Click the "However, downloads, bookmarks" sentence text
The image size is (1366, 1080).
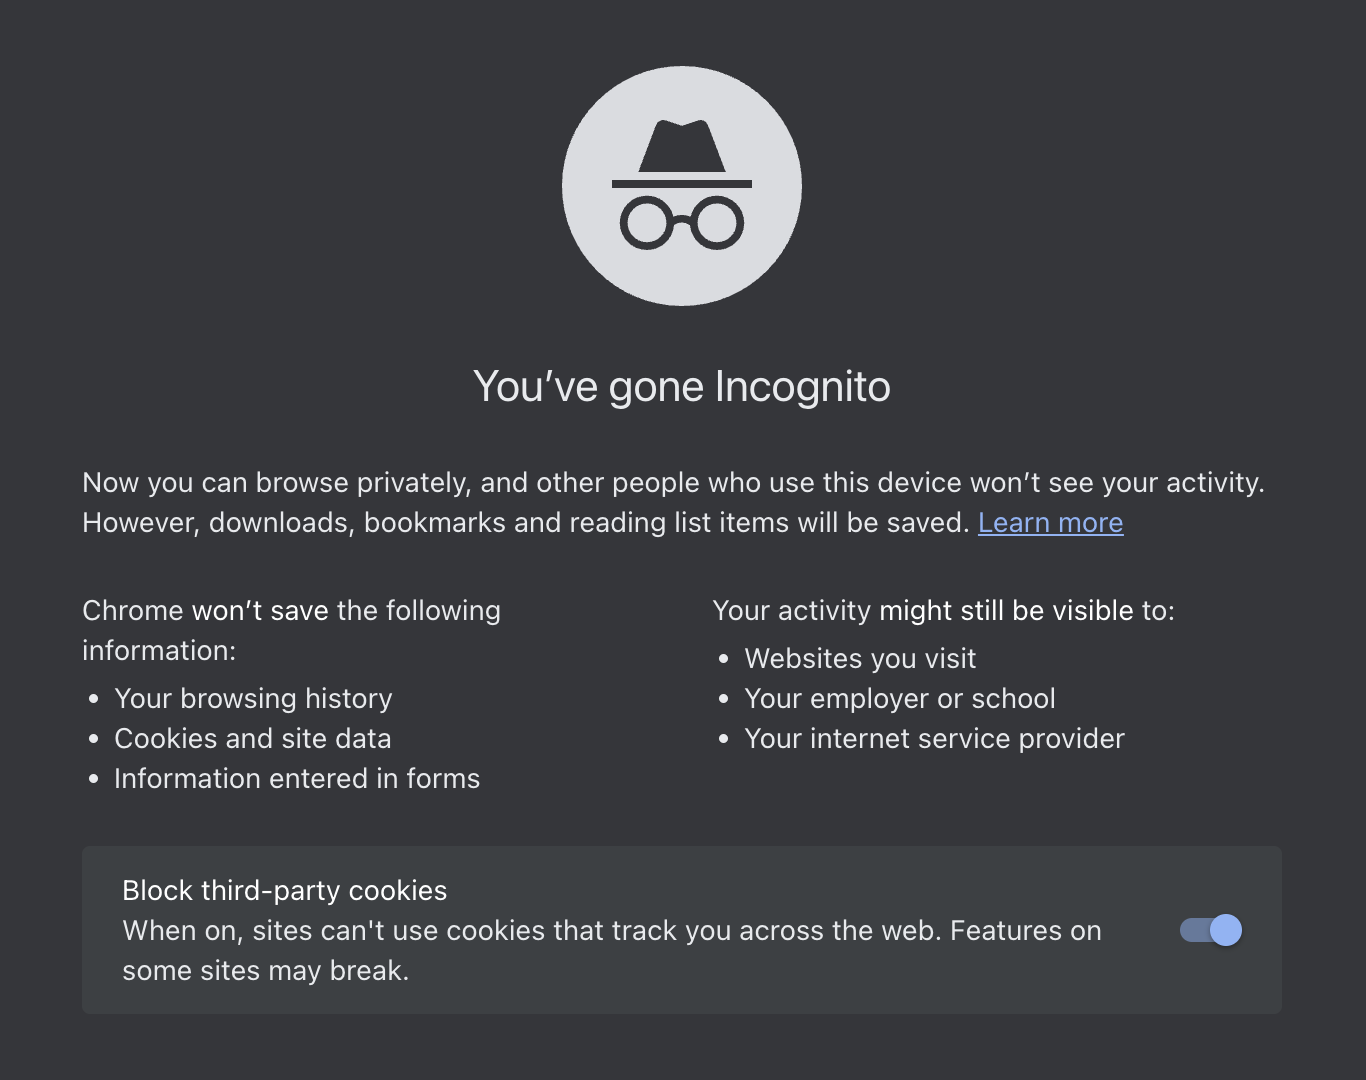[525, 523]
